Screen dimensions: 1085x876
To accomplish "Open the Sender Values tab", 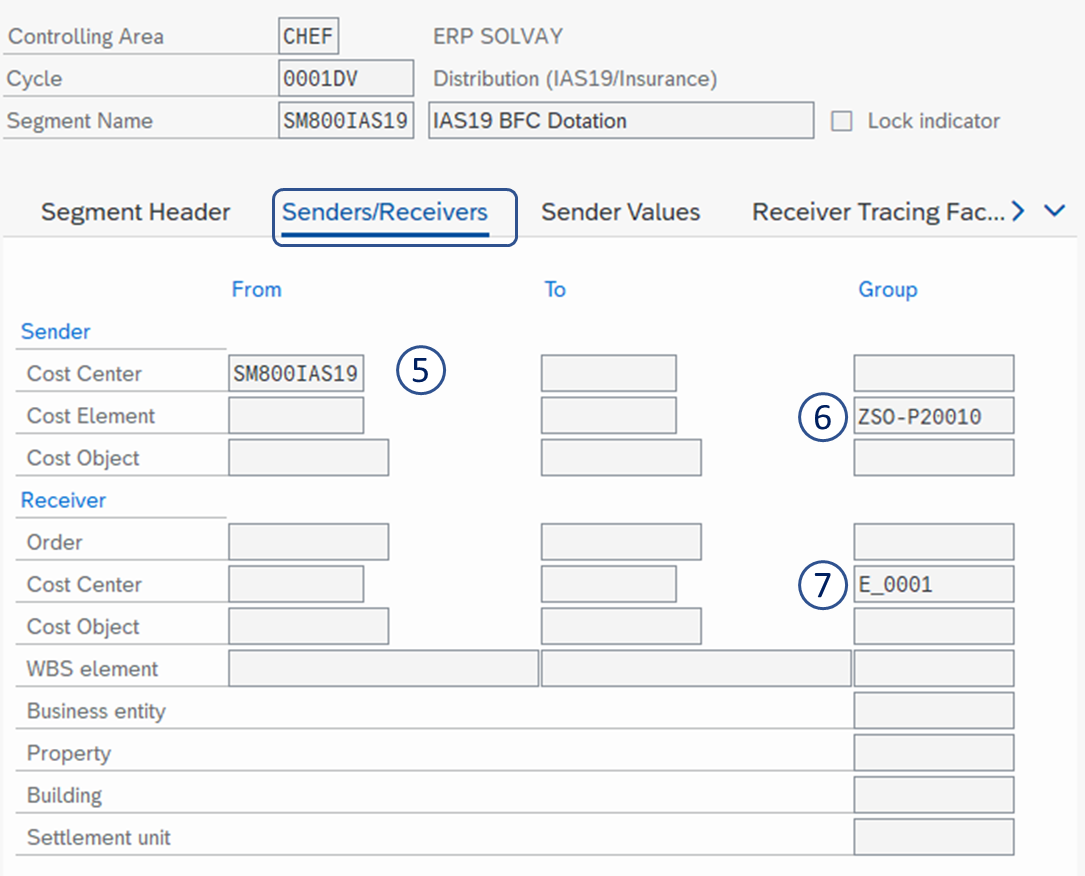I will [x=620, y=212].
